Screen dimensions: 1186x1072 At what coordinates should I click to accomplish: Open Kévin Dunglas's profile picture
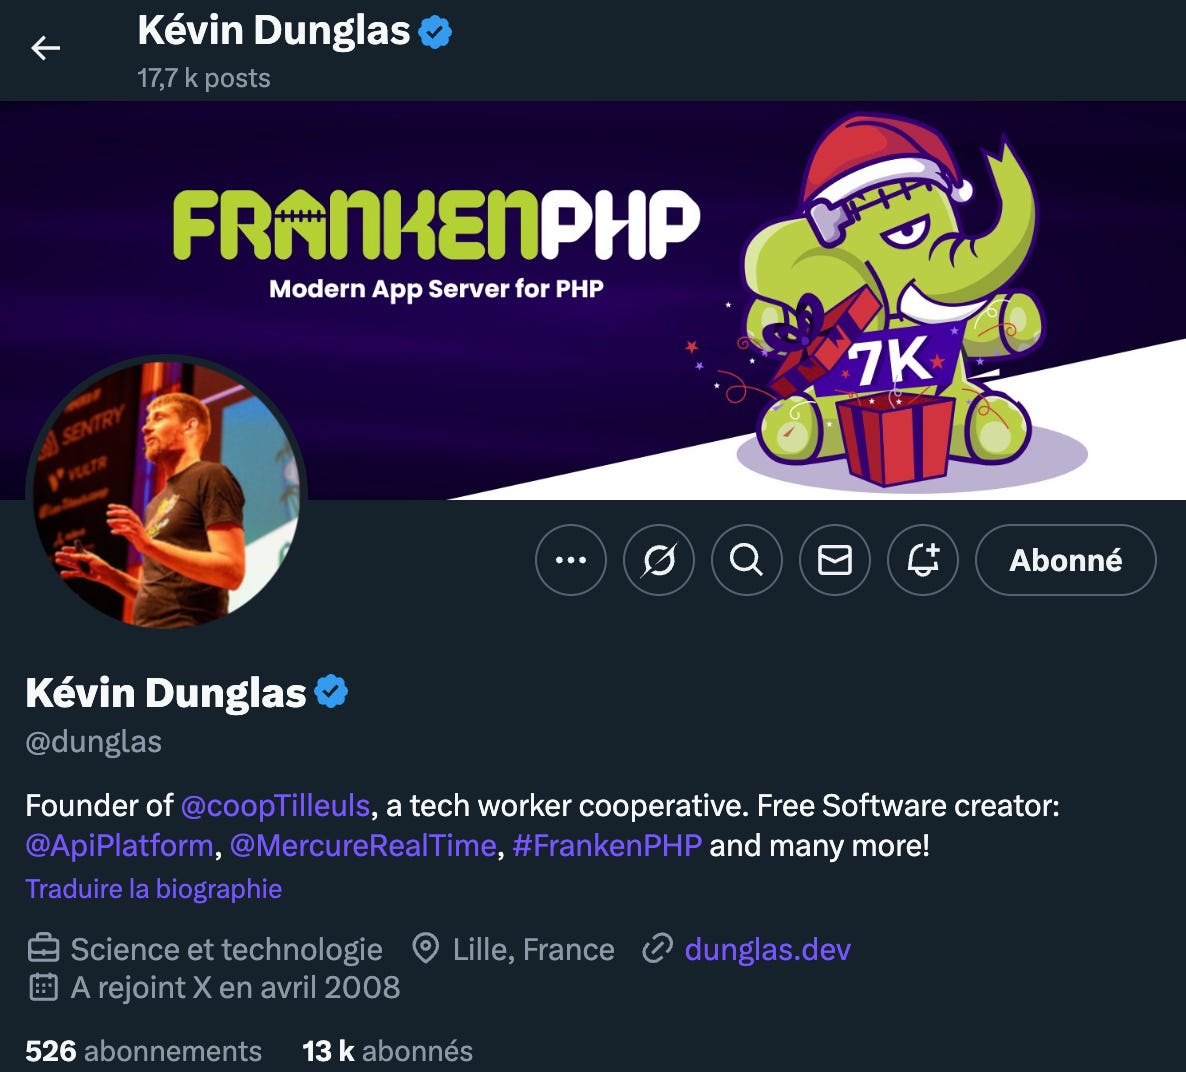(x=166, y=494)
